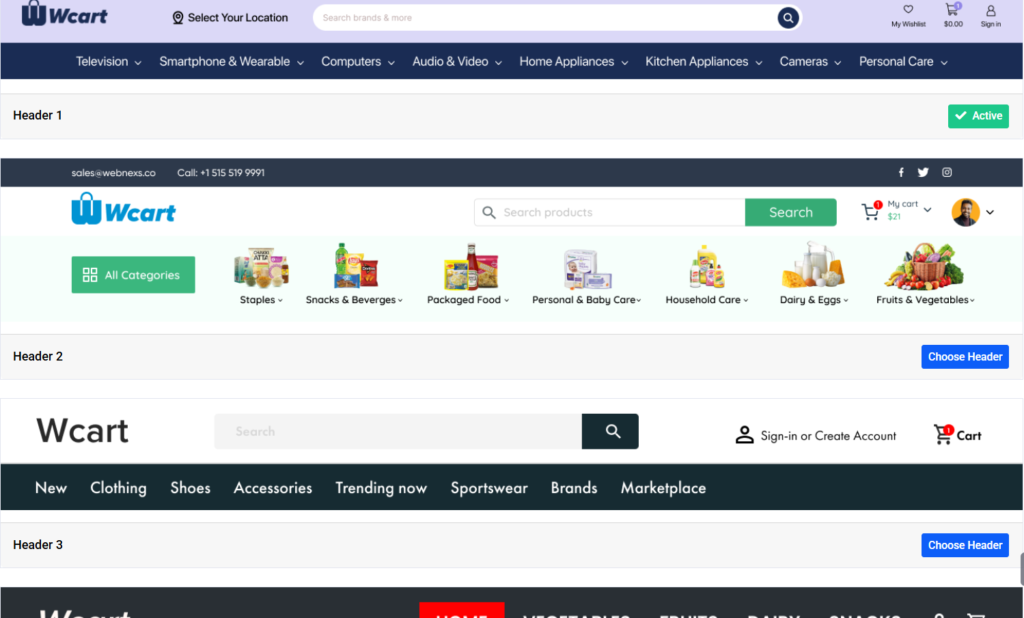Click the blue Wcart logo in Header 2
The image size is (1024, 618).
pyautogui.click(x=123, y=208)
